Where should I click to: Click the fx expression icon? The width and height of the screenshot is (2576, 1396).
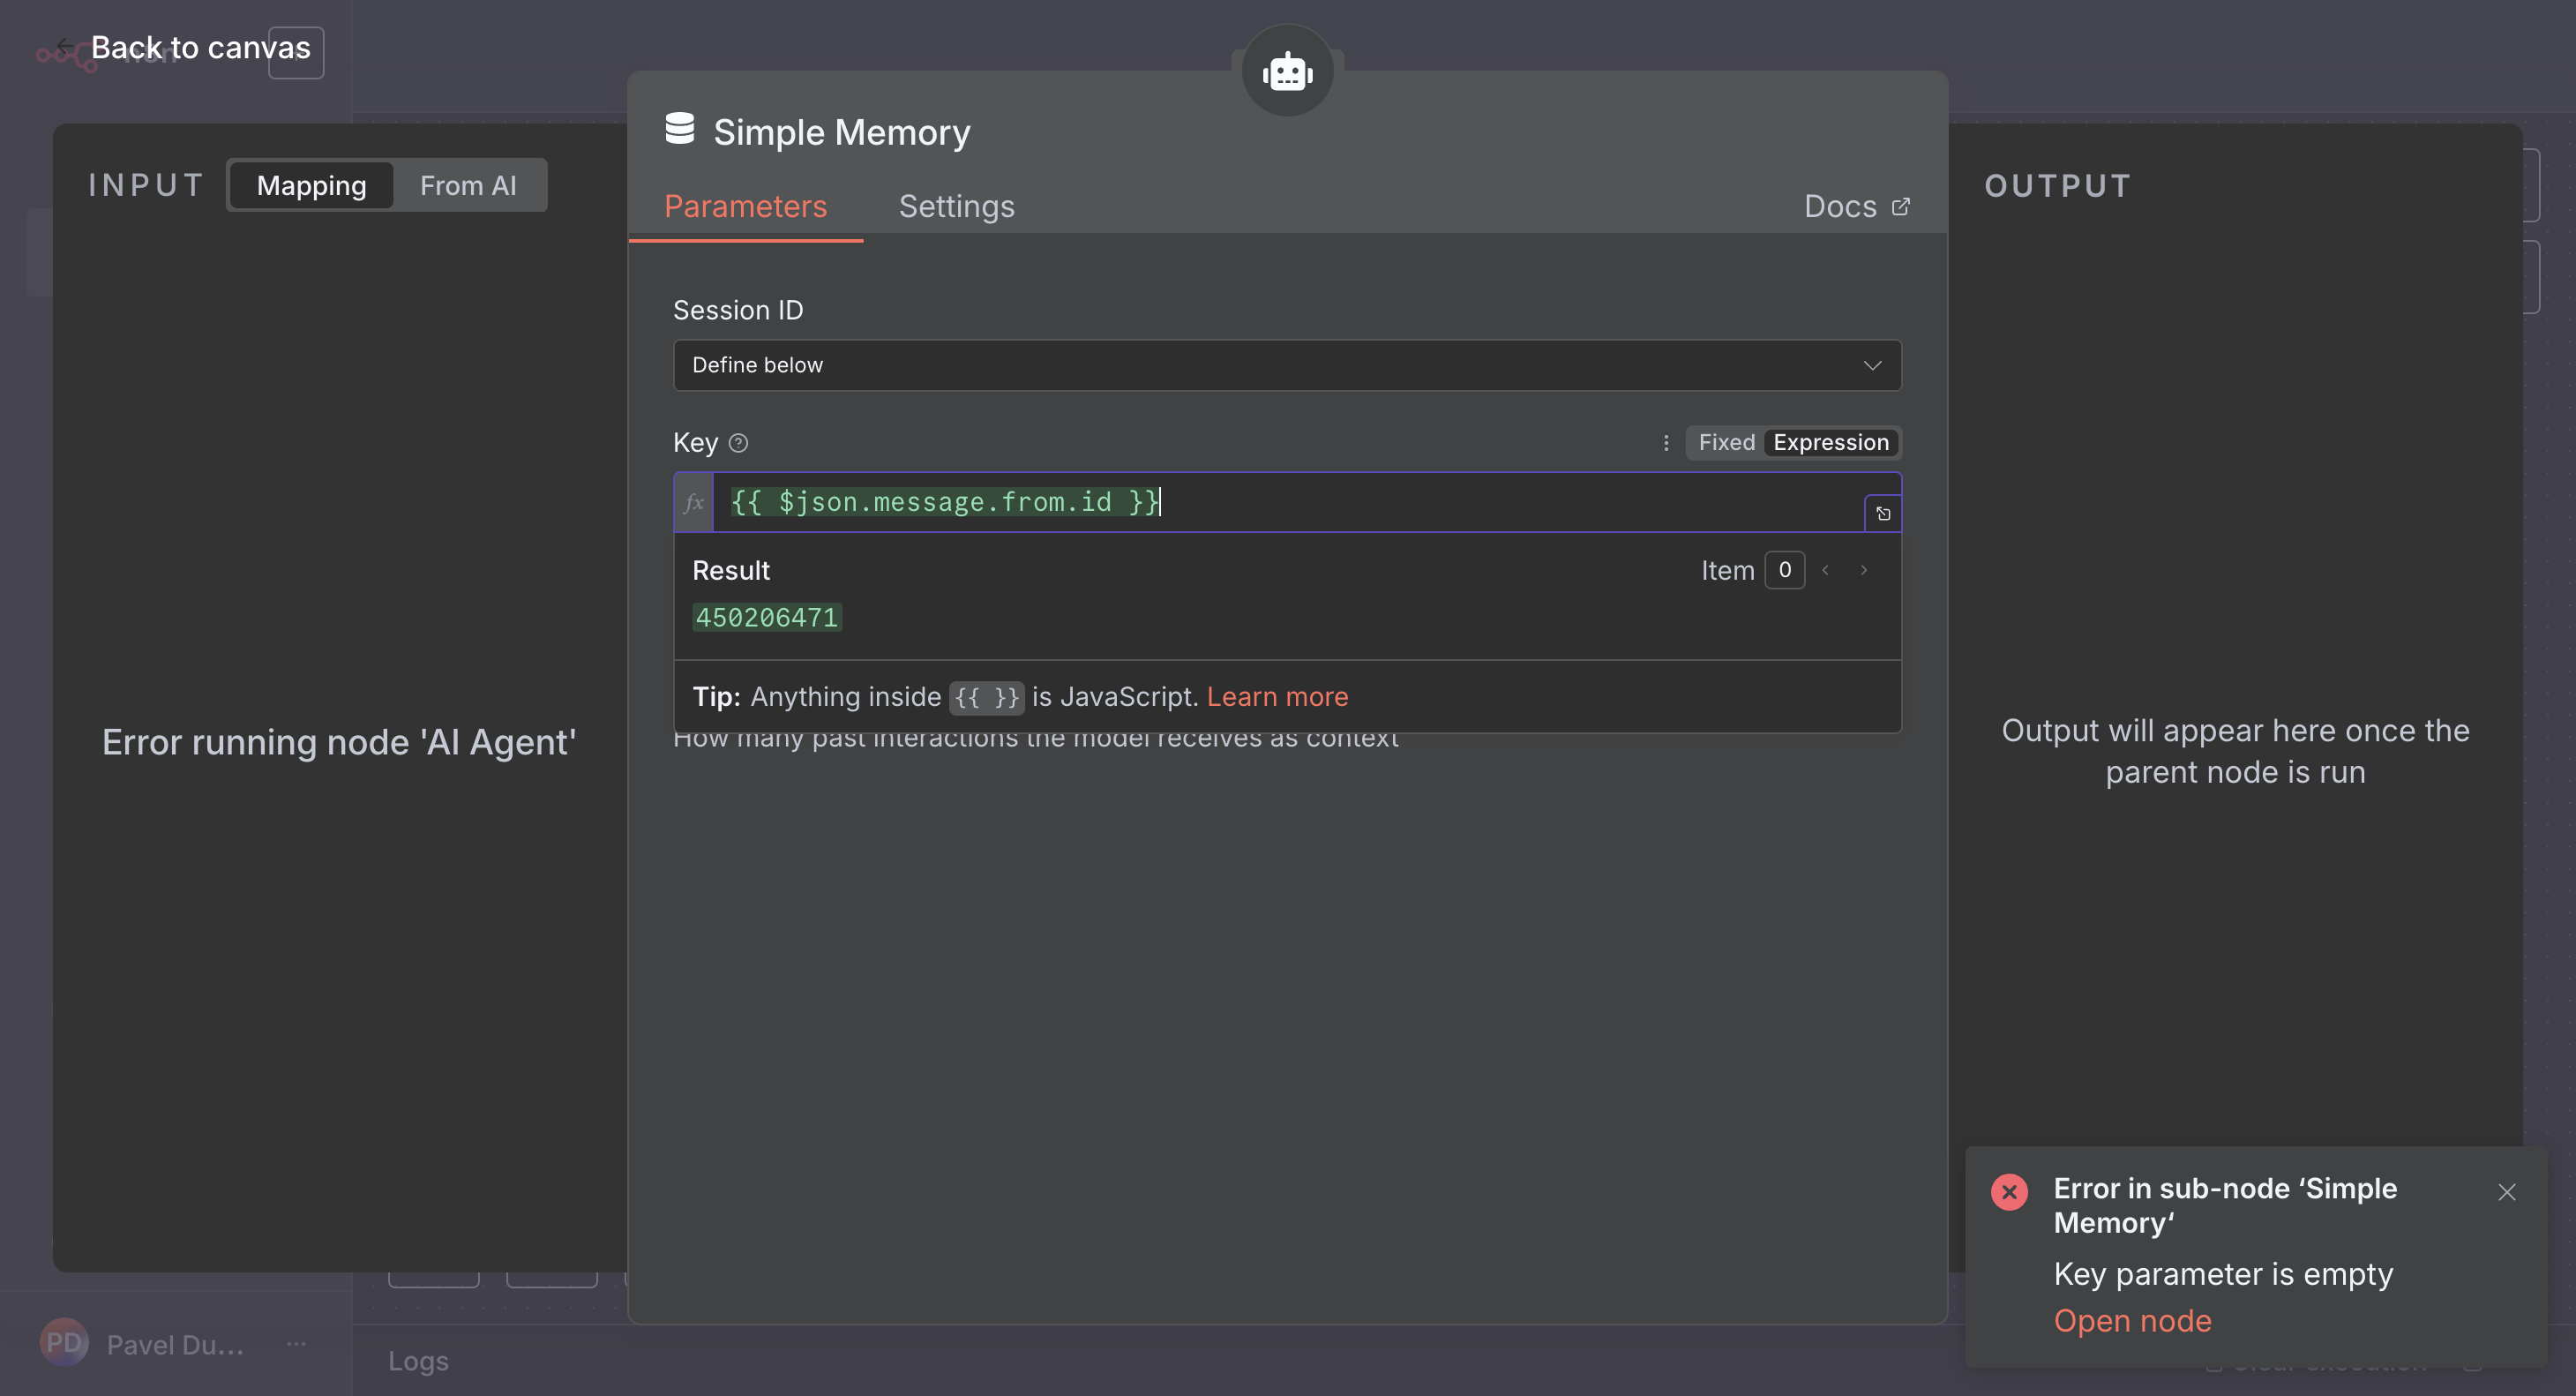pos(694,502)
